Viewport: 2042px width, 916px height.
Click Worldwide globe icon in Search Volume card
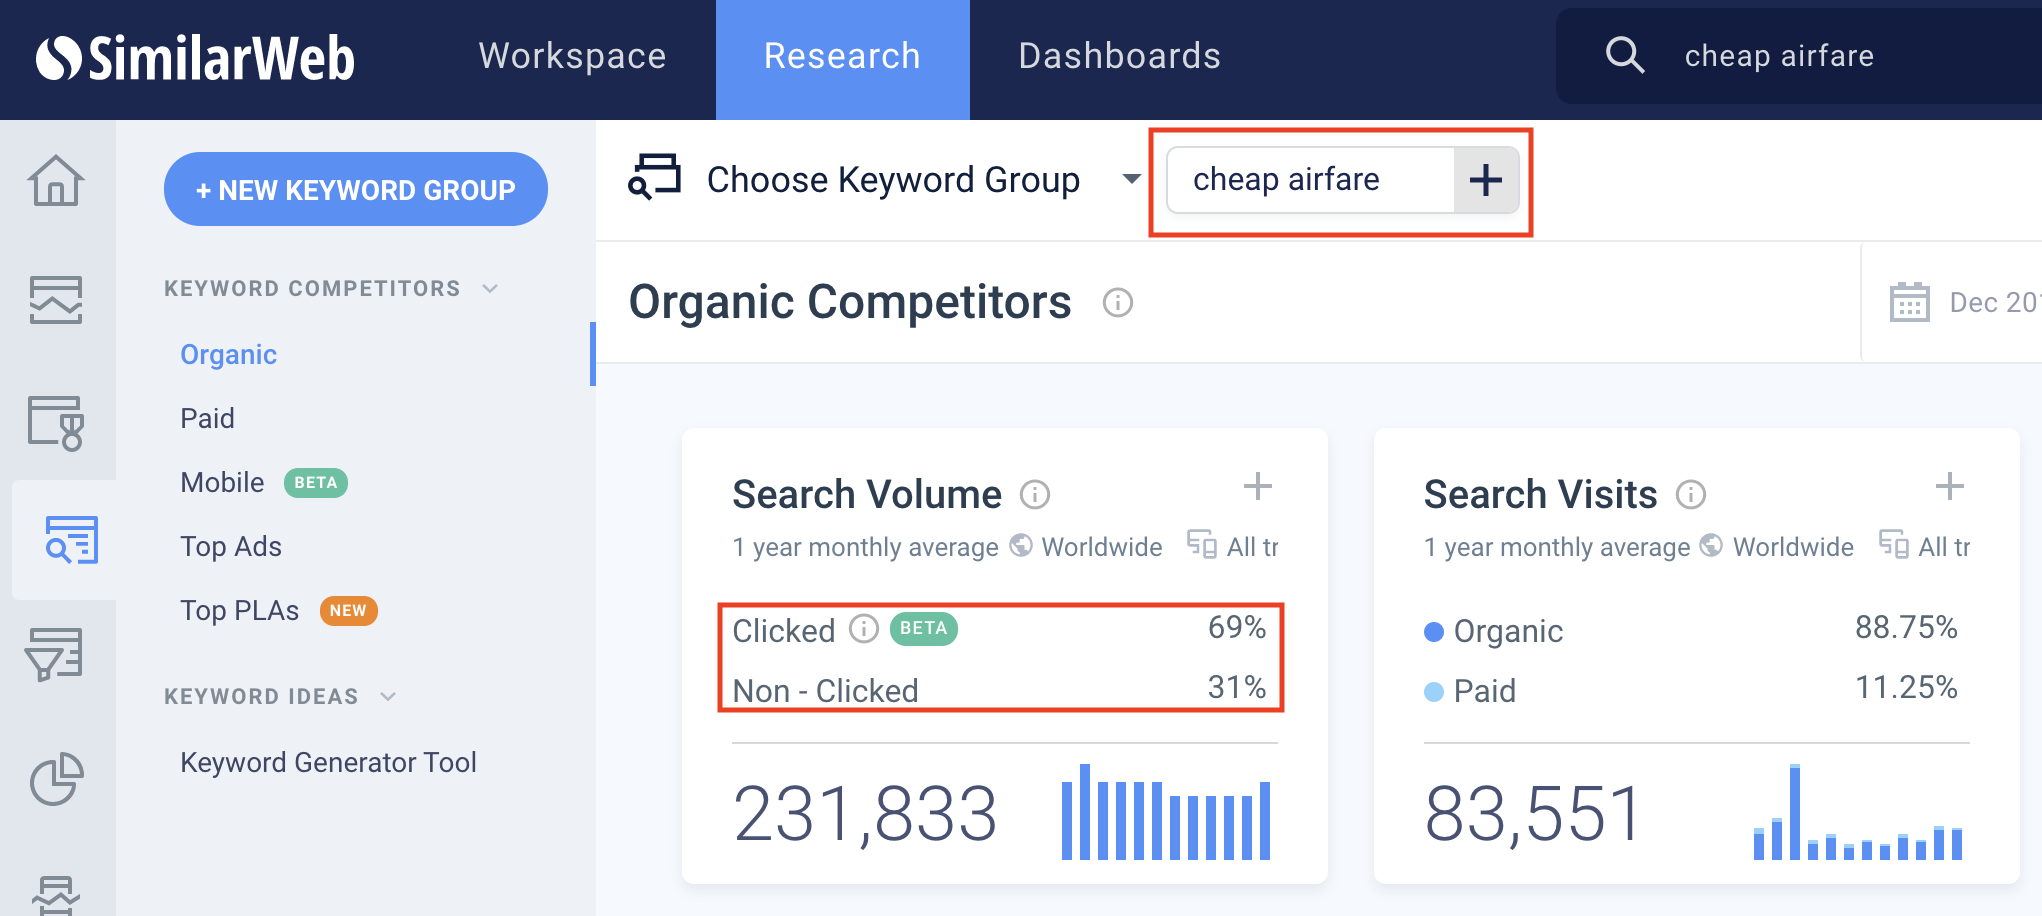(x=1021, y=545)
